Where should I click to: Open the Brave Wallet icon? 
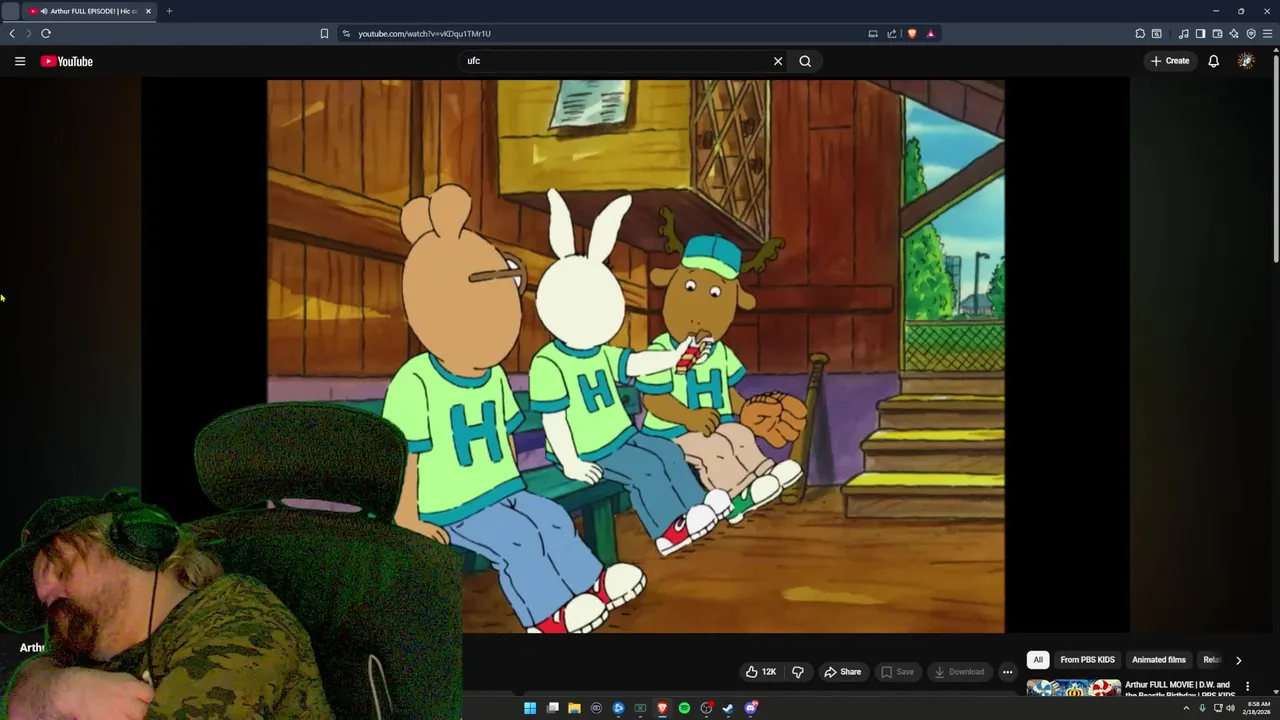click(1217, 33)
